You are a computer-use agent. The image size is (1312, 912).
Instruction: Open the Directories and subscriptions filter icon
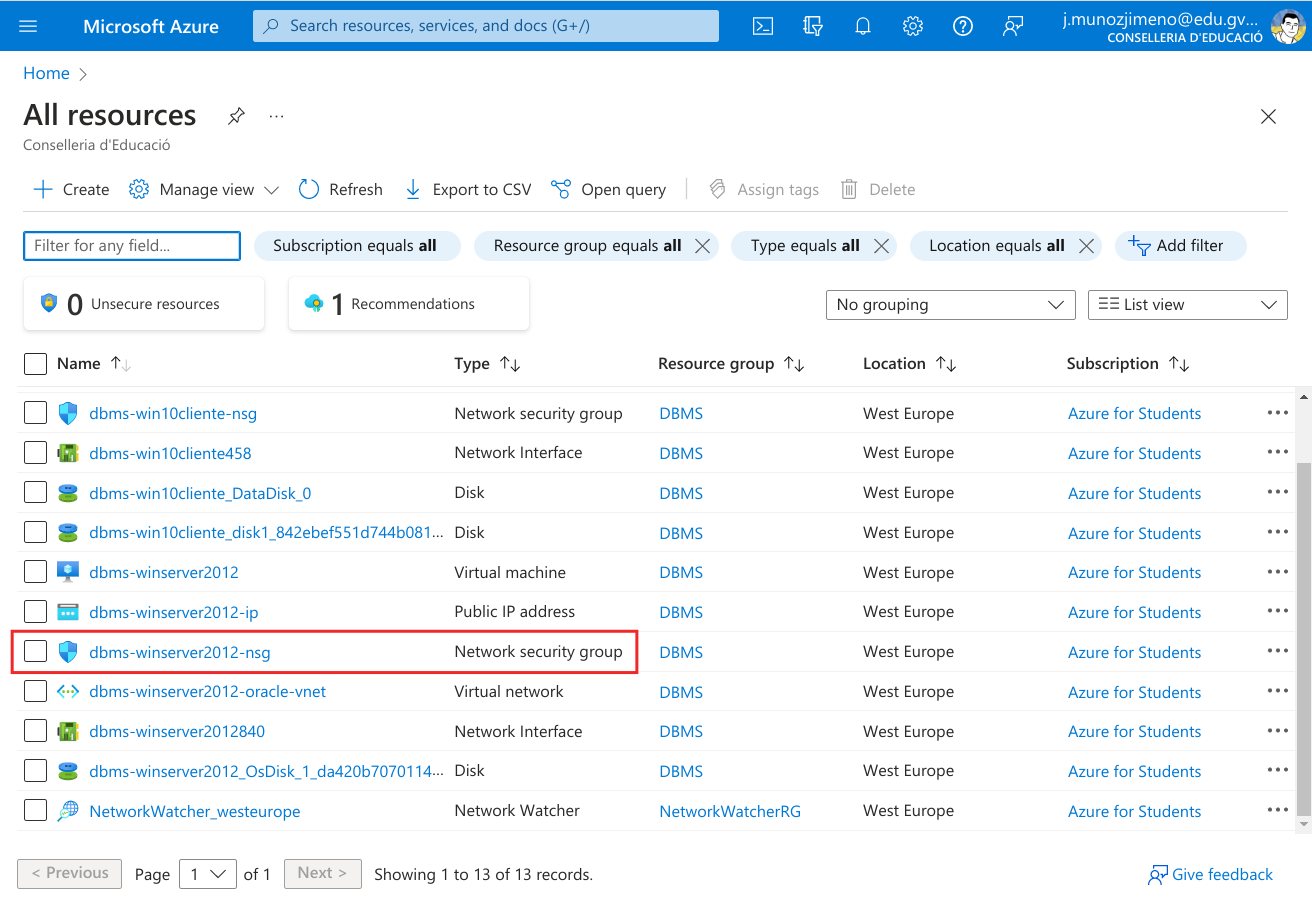[x=813, y=26]
